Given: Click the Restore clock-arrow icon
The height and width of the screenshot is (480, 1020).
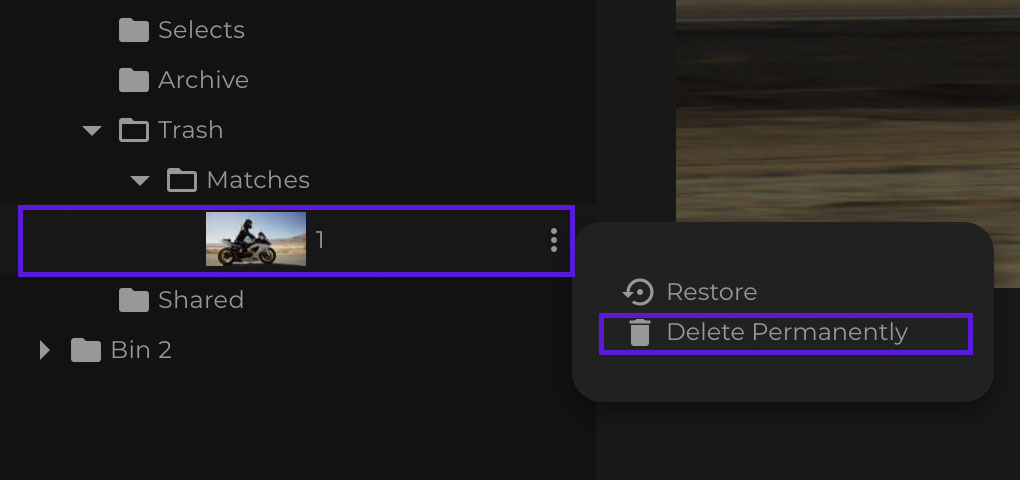Looking at the screenshot, I should [638, 292].
